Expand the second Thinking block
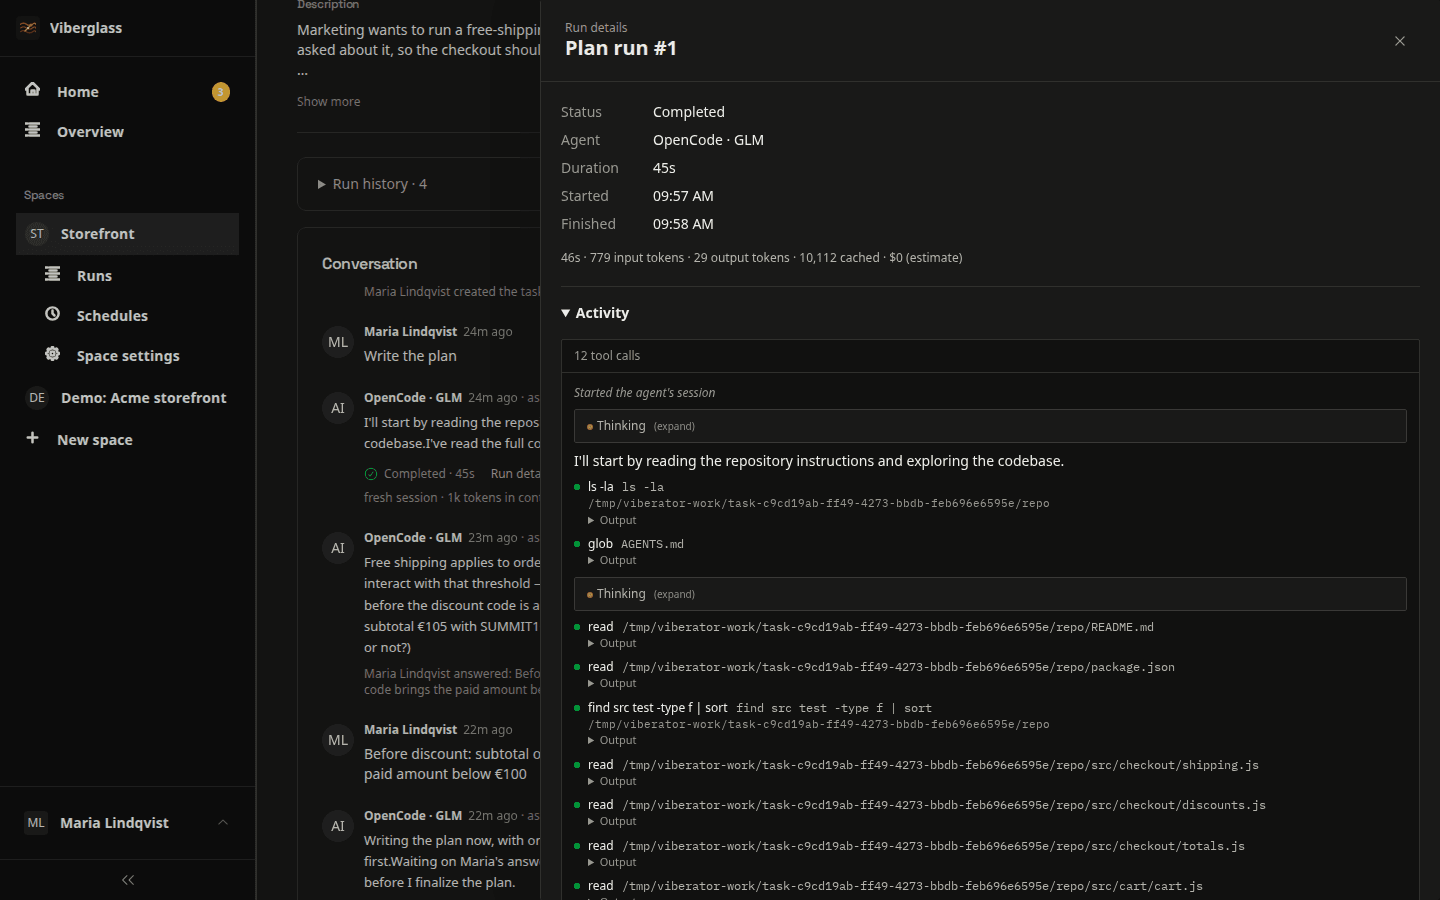This screenshot has width=1440, height=900. [990, 594]
